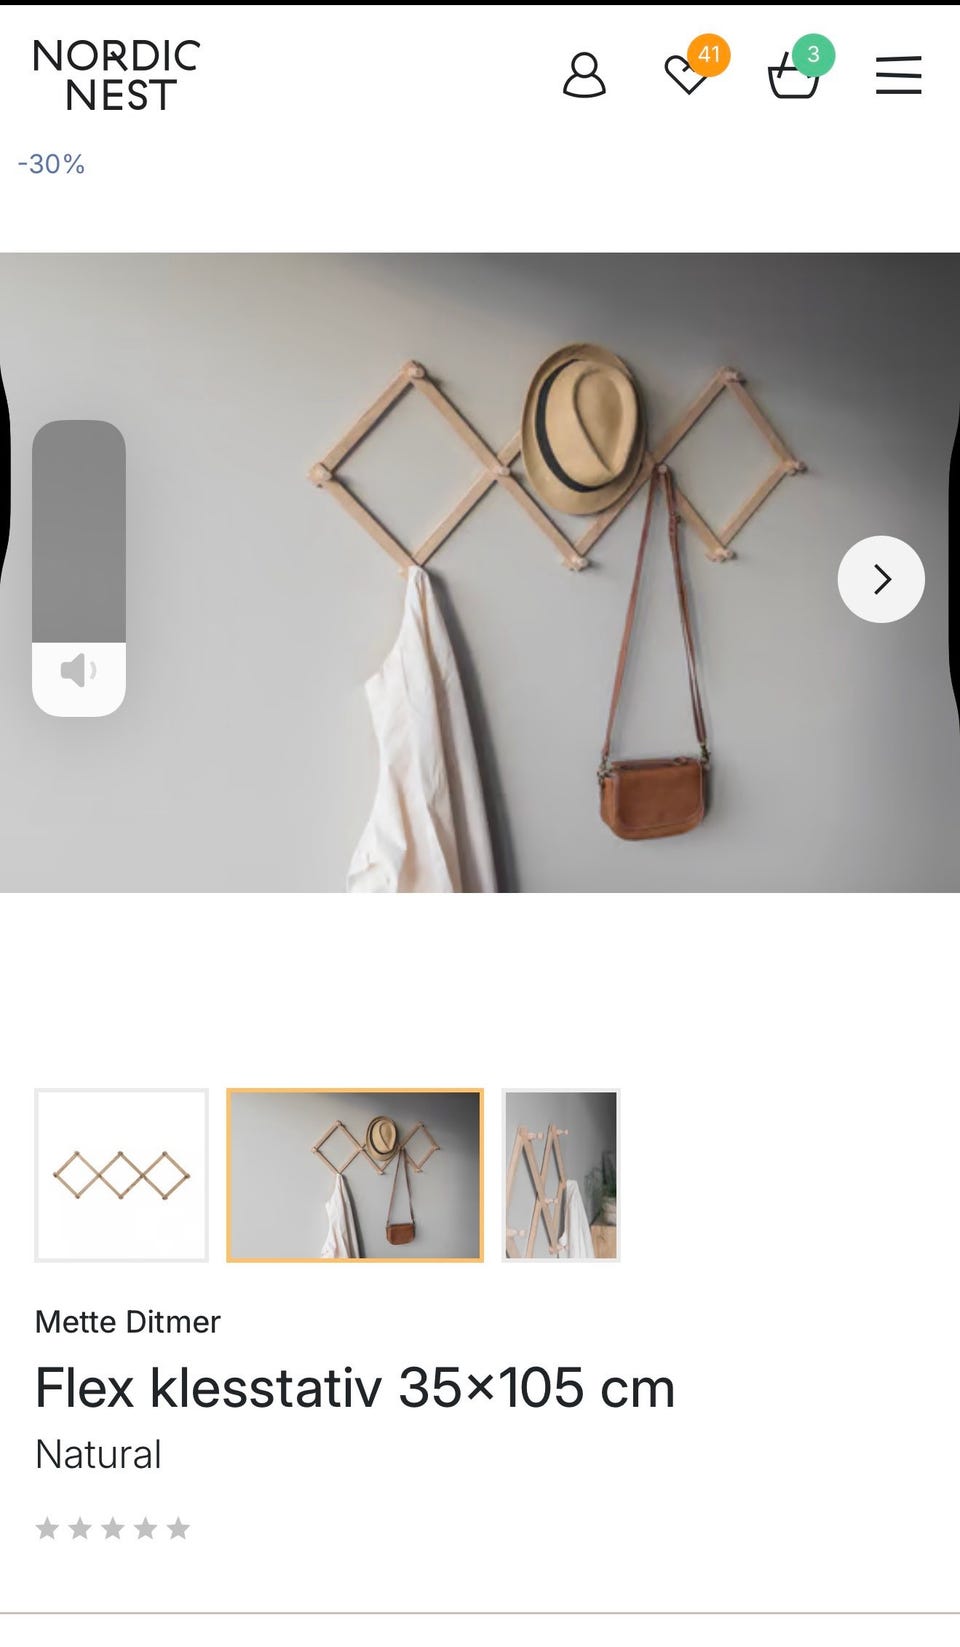
Task: Click the five-star rating row
Action: tap(113, 1528)
